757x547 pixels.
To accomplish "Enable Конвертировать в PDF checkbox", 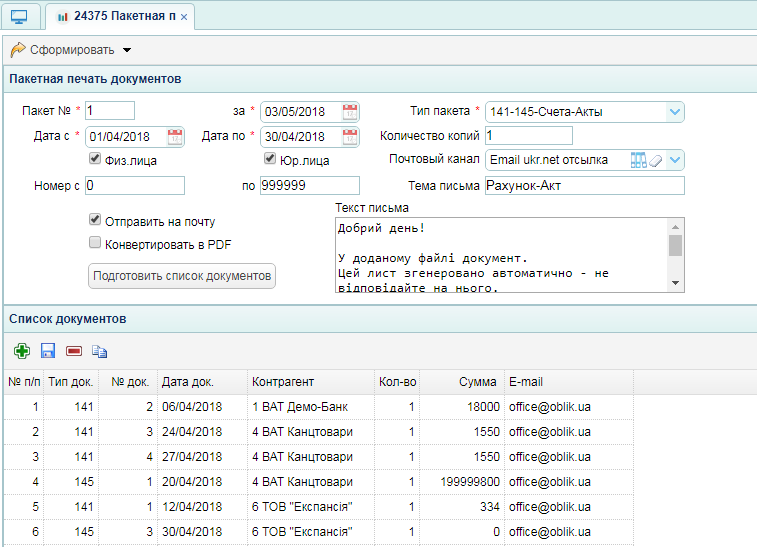I will pyautogui.click(x=95, y=242).
